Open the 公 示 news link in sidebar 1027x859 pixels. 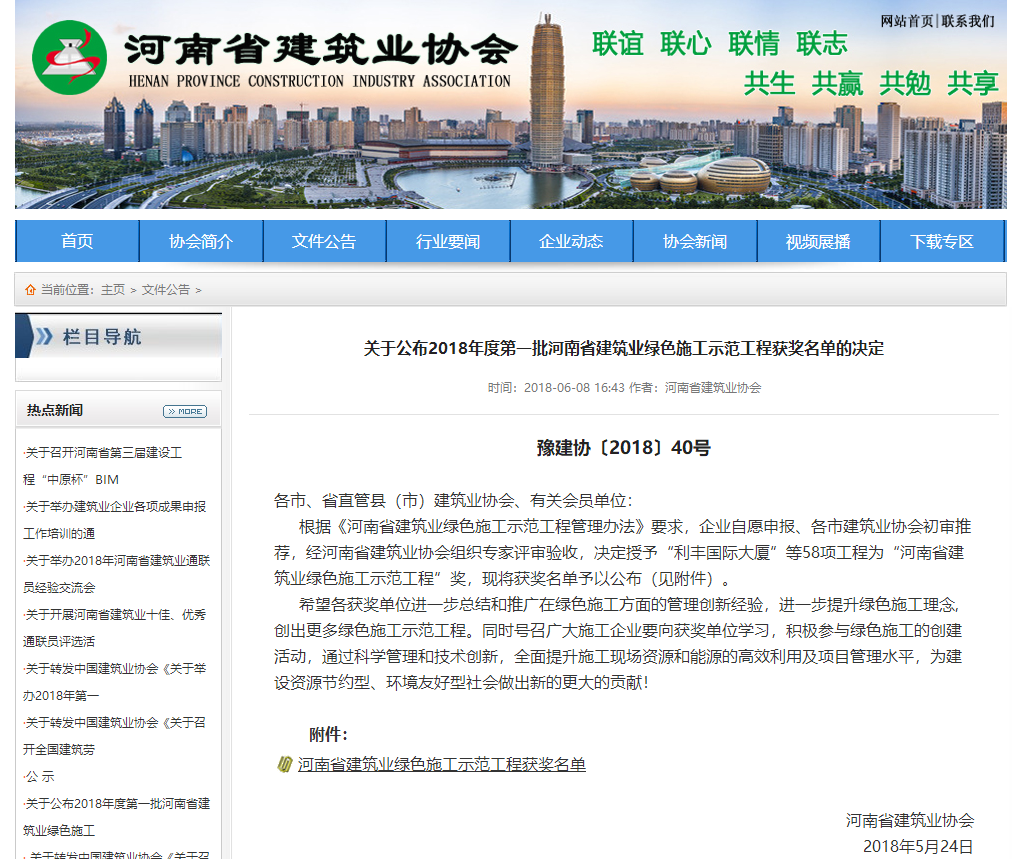click(40, 777)
